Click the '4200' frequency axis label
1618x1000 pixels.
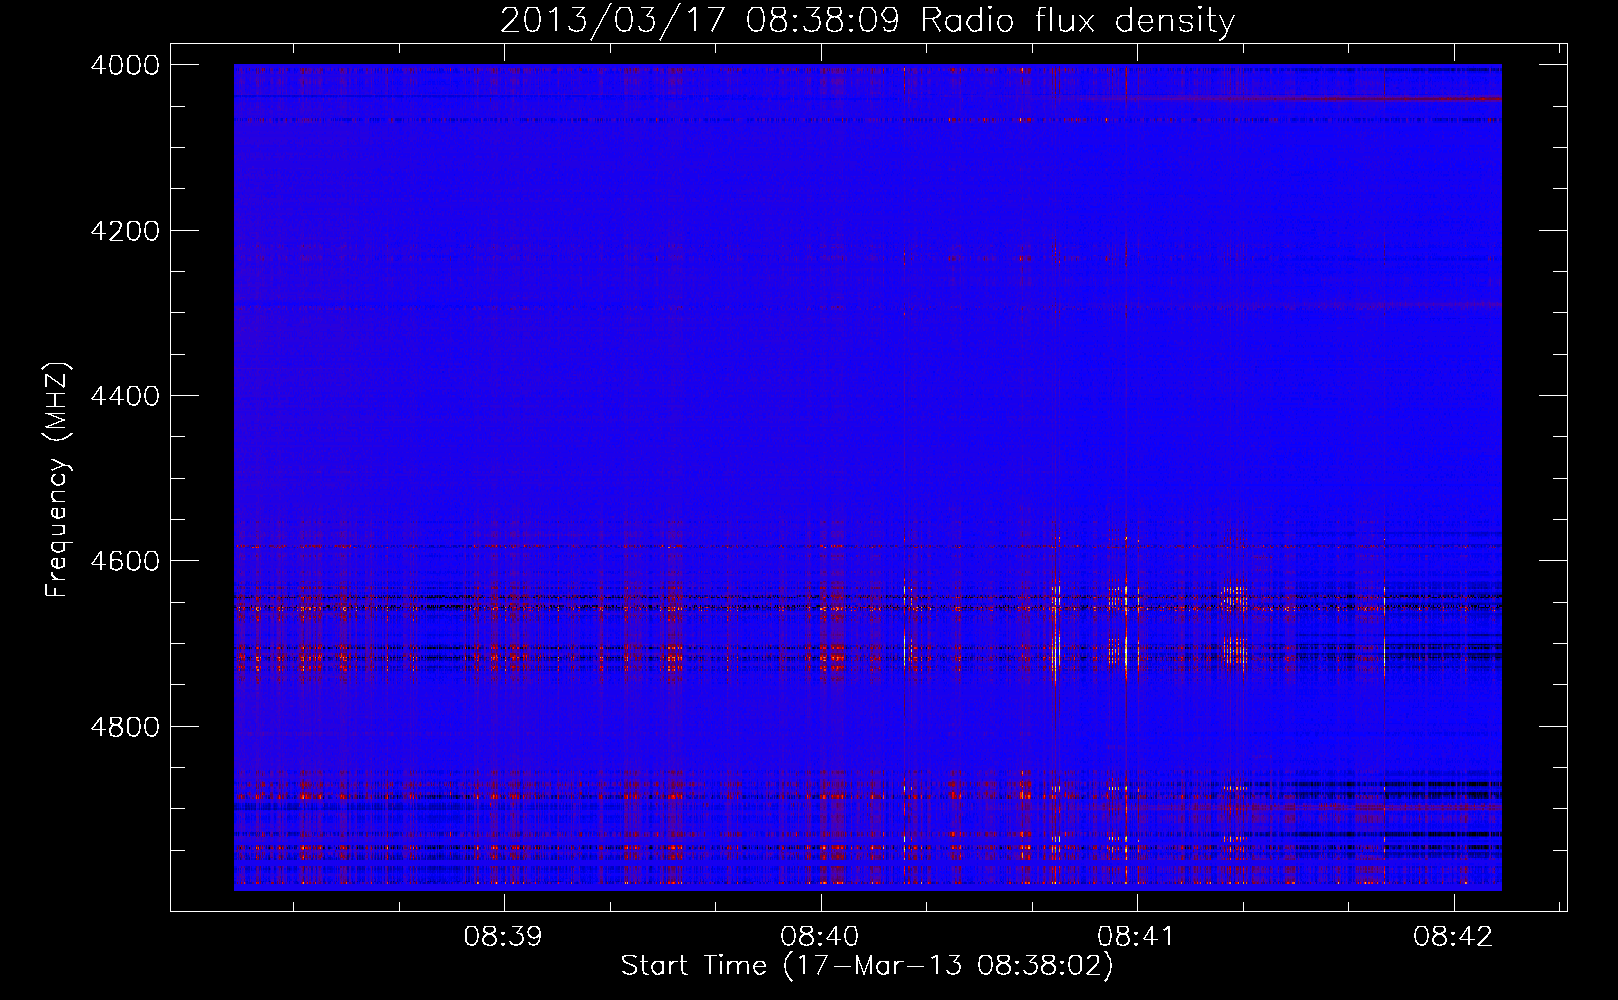click(124, 231)
